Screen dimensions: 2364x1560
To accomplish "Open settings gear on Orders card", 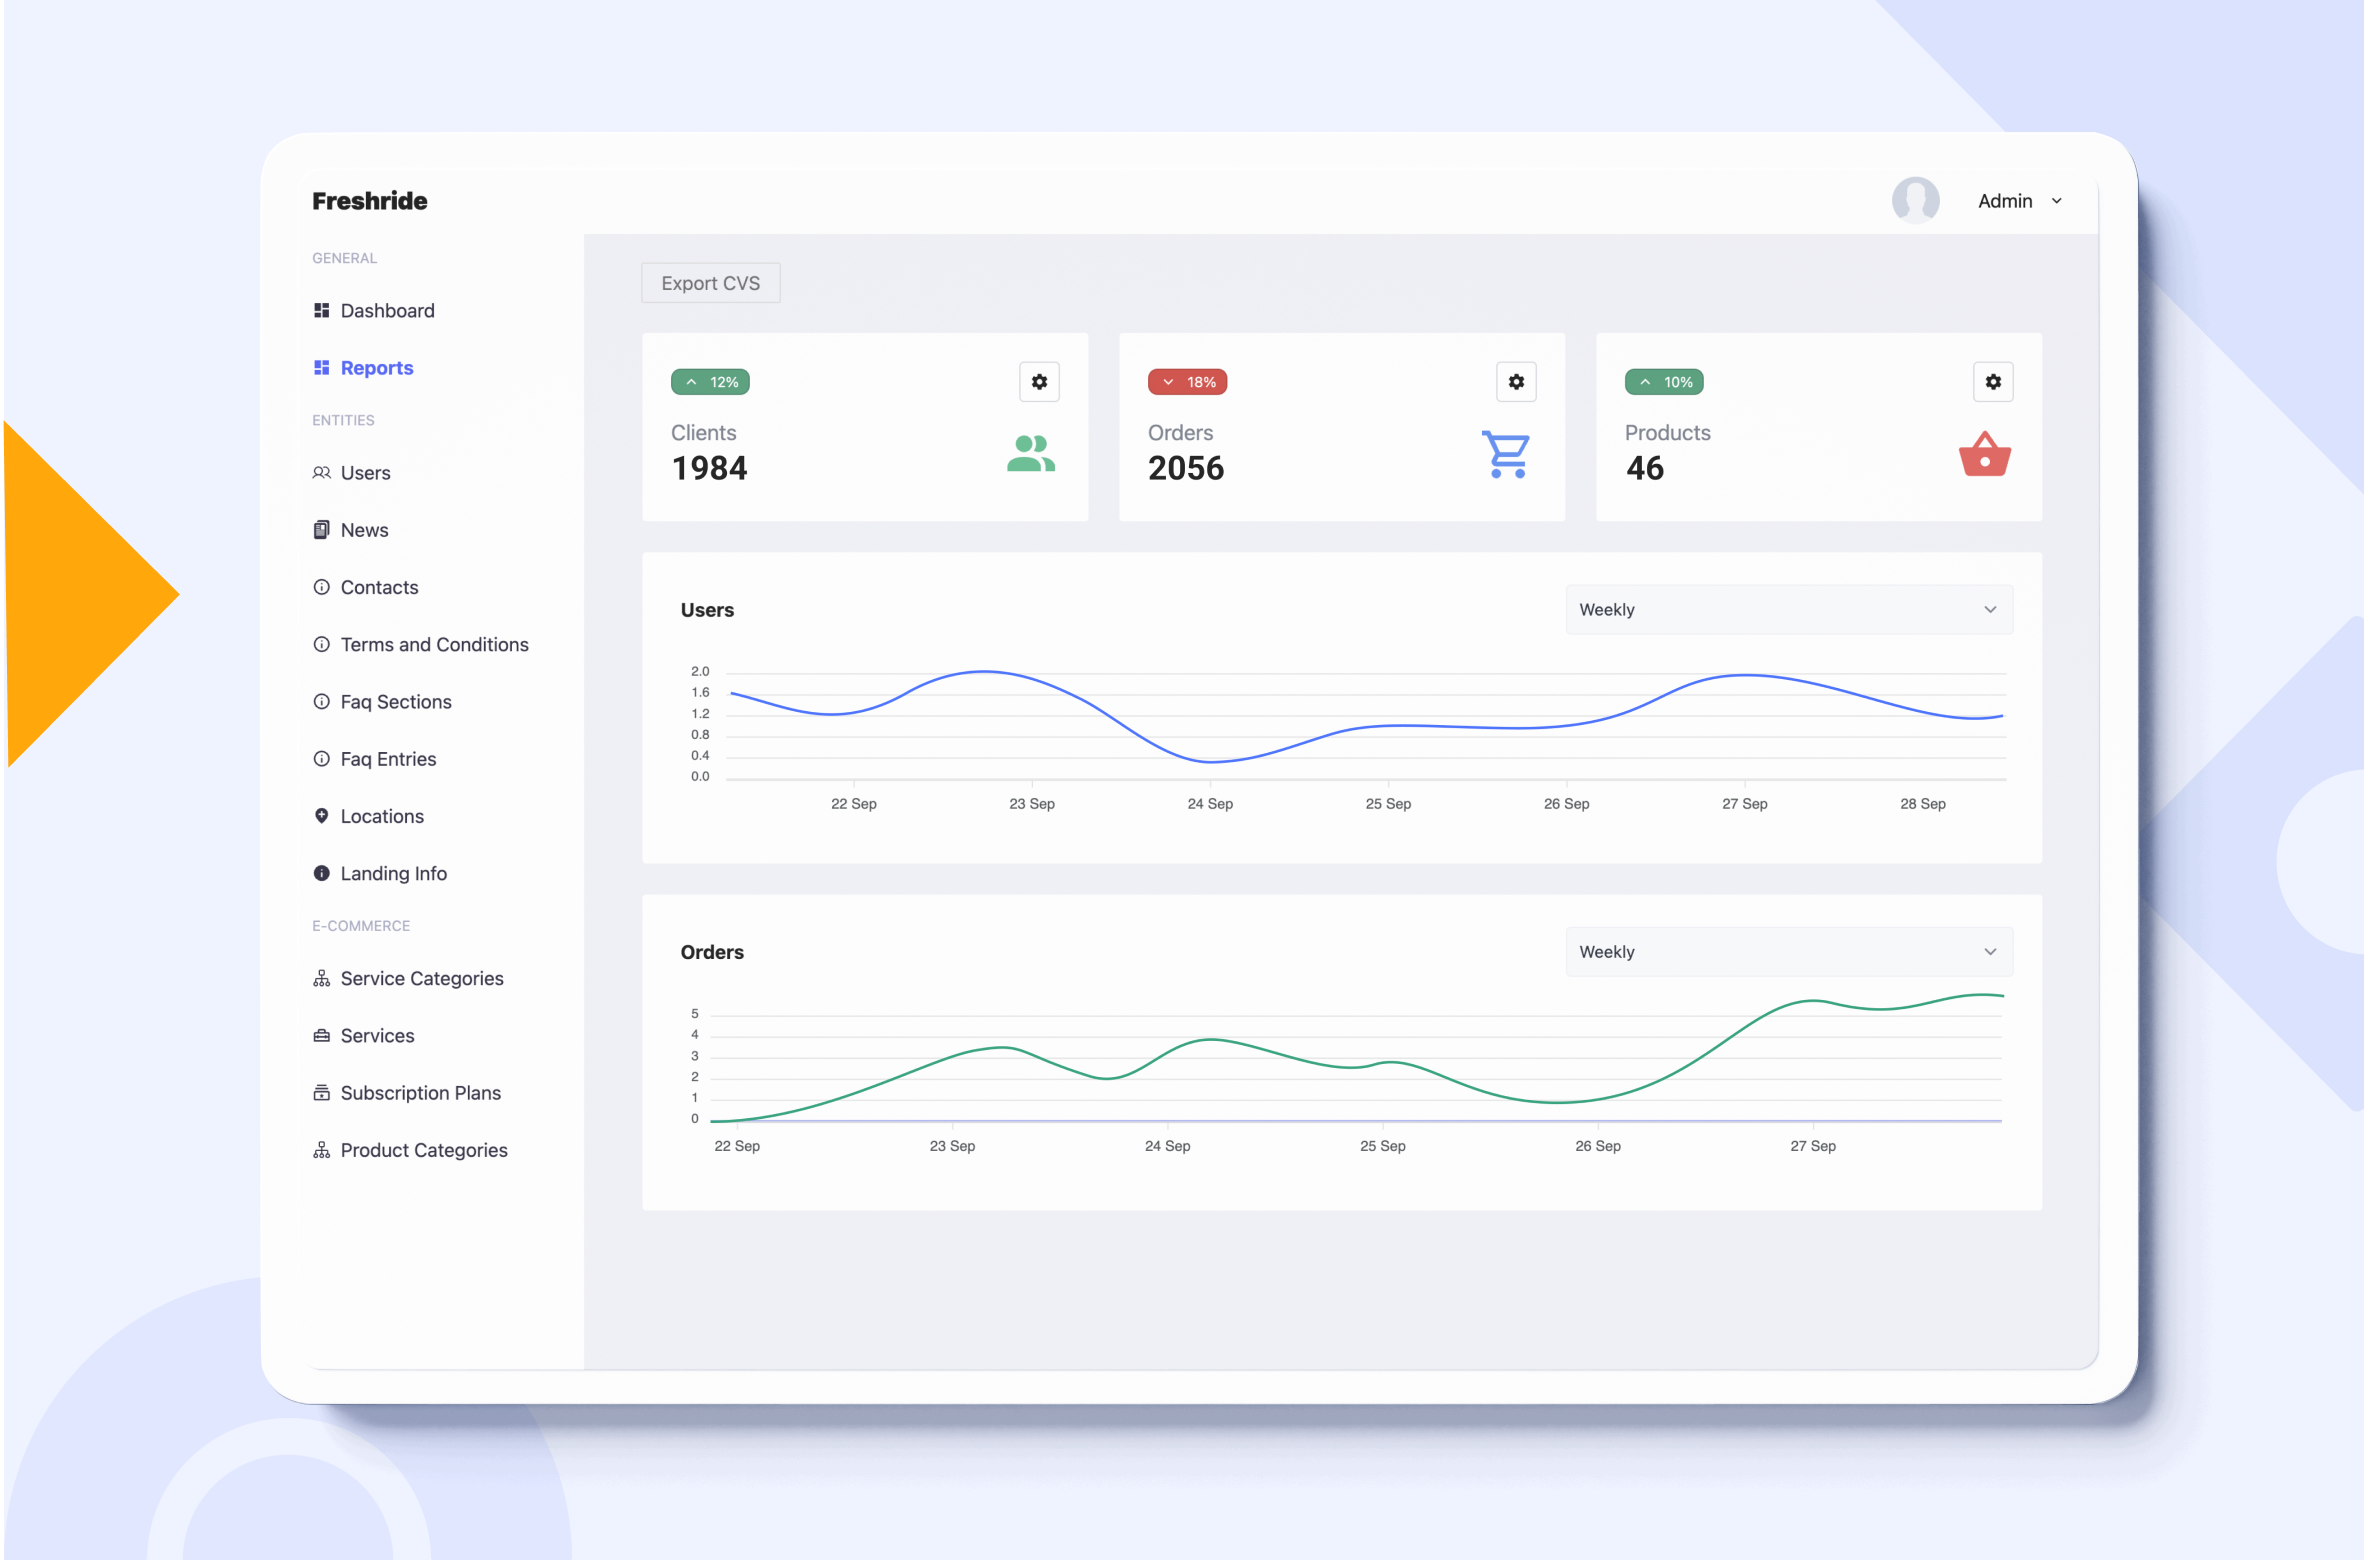I will point(1516,382).
